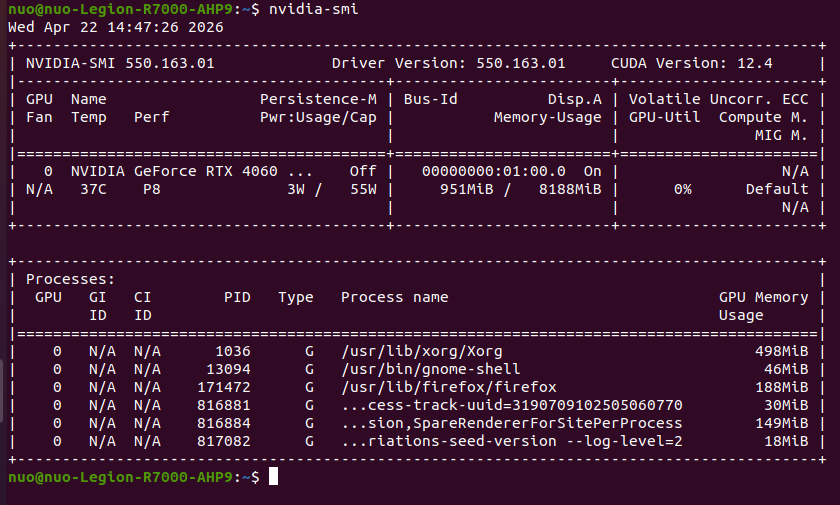Click the 'Processes:' section label

[x=71, y=279]
